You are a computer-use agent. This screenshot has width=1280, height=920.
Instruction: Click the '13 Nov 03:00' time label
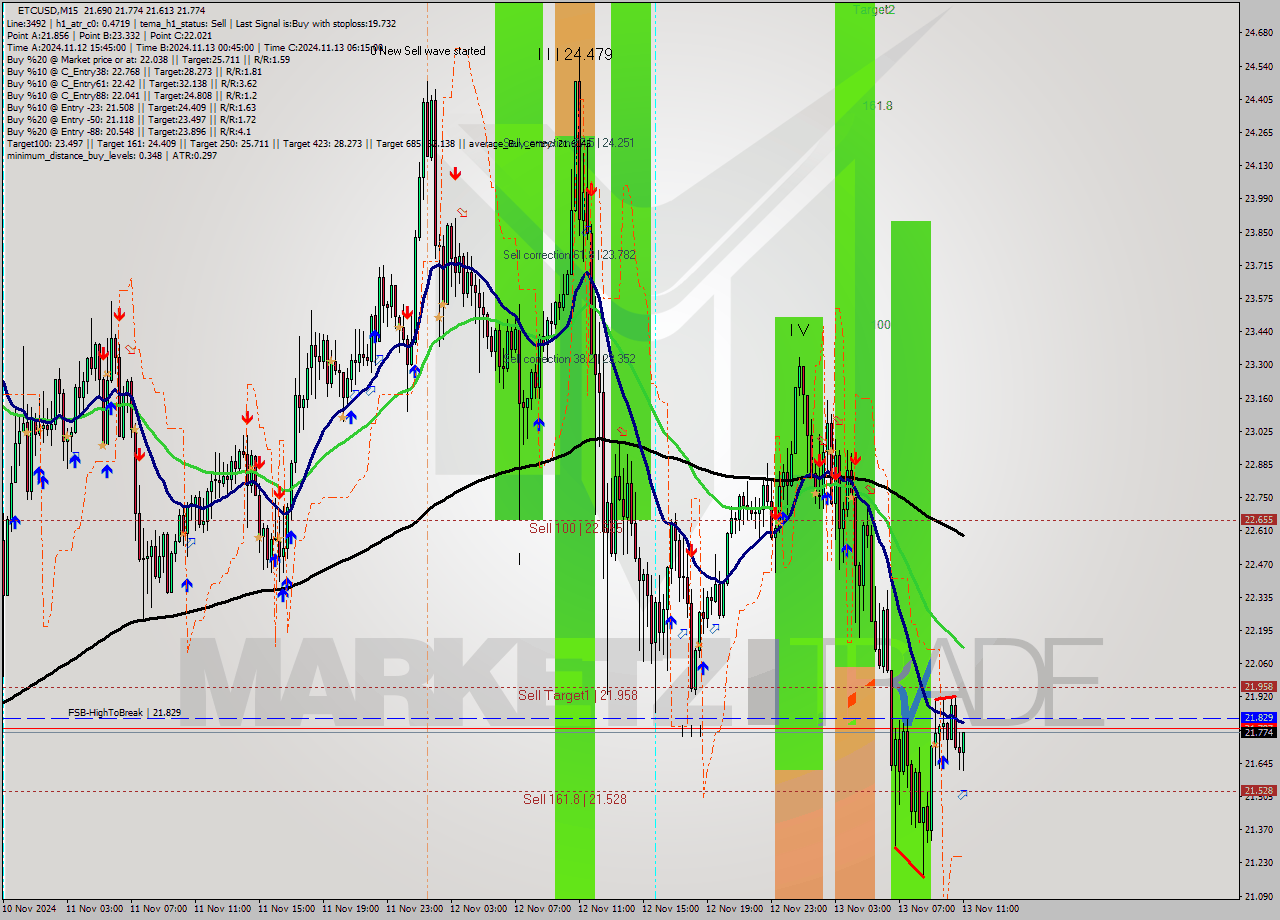tap(863, 909)
